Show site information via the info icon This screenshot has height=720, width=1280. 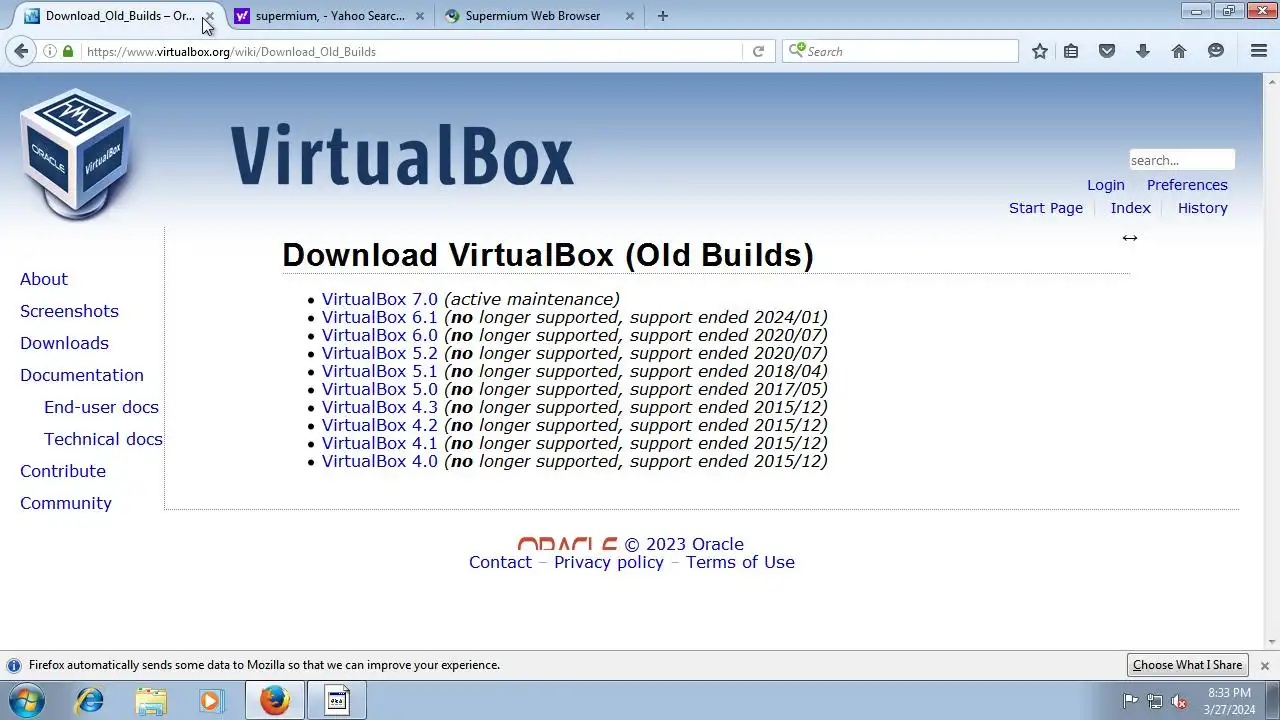(x=49, y=51)
